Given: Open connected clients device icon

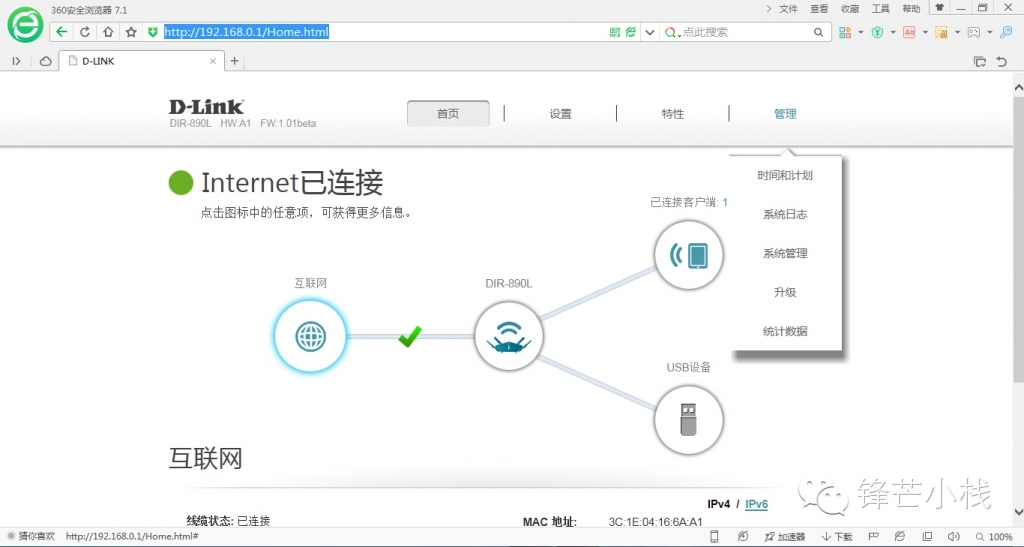Looking at the screenshot, I should [x=689, y=255].
